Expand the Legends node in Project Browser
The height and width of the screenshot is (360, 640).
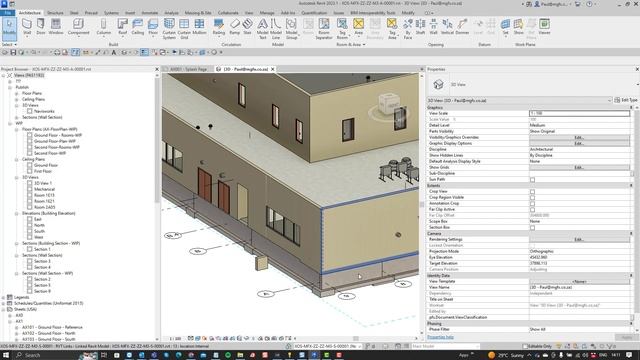pos(4,297)
